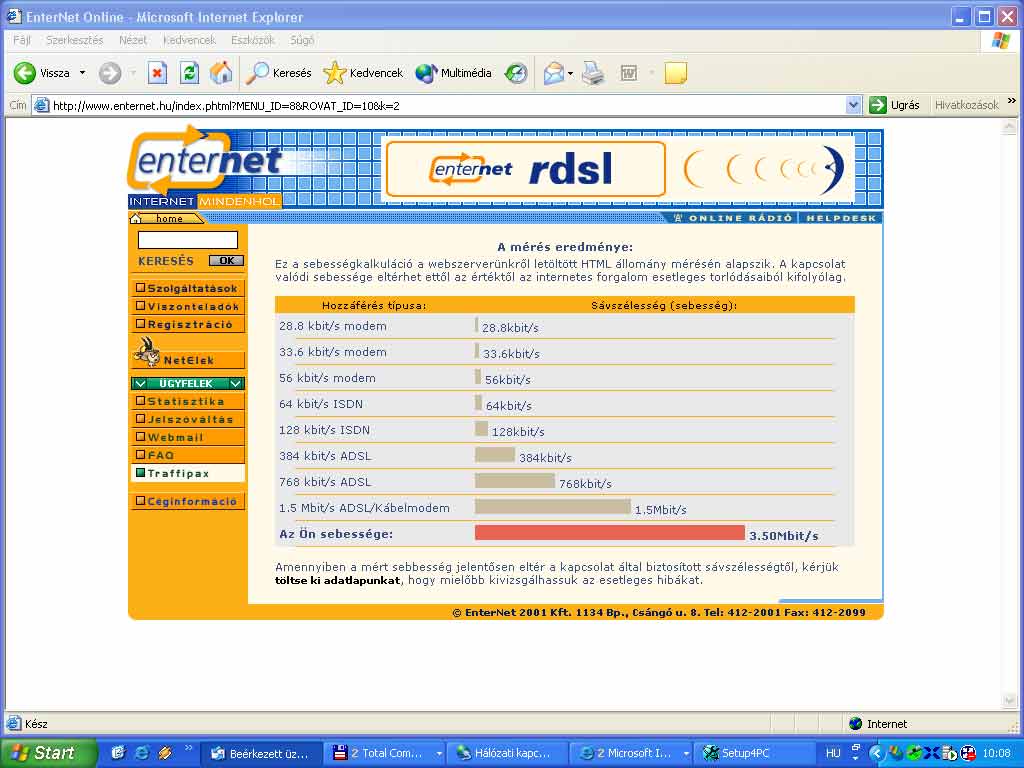This screenshot has width=1024, height=768.
Task: Open ONLINE RÁDIÓ link
Action: [733, 217]
